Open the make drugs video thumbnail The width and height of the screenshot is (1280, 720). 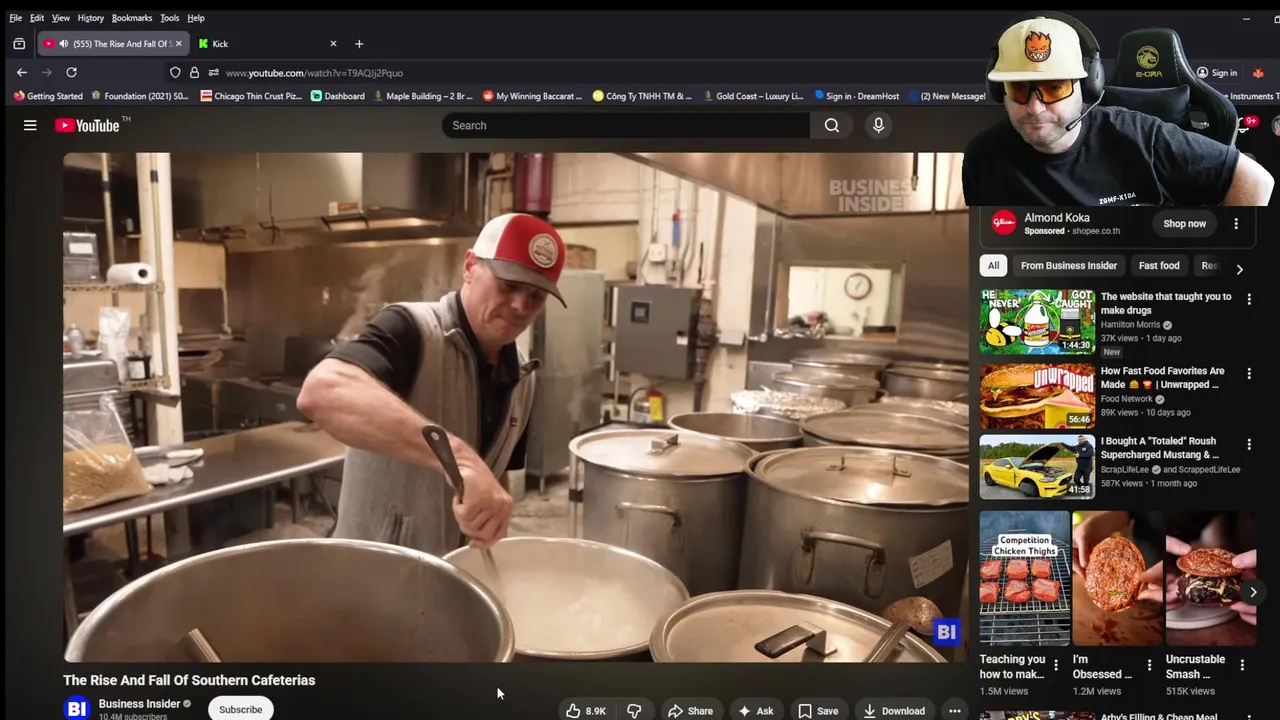[1037, 322]
